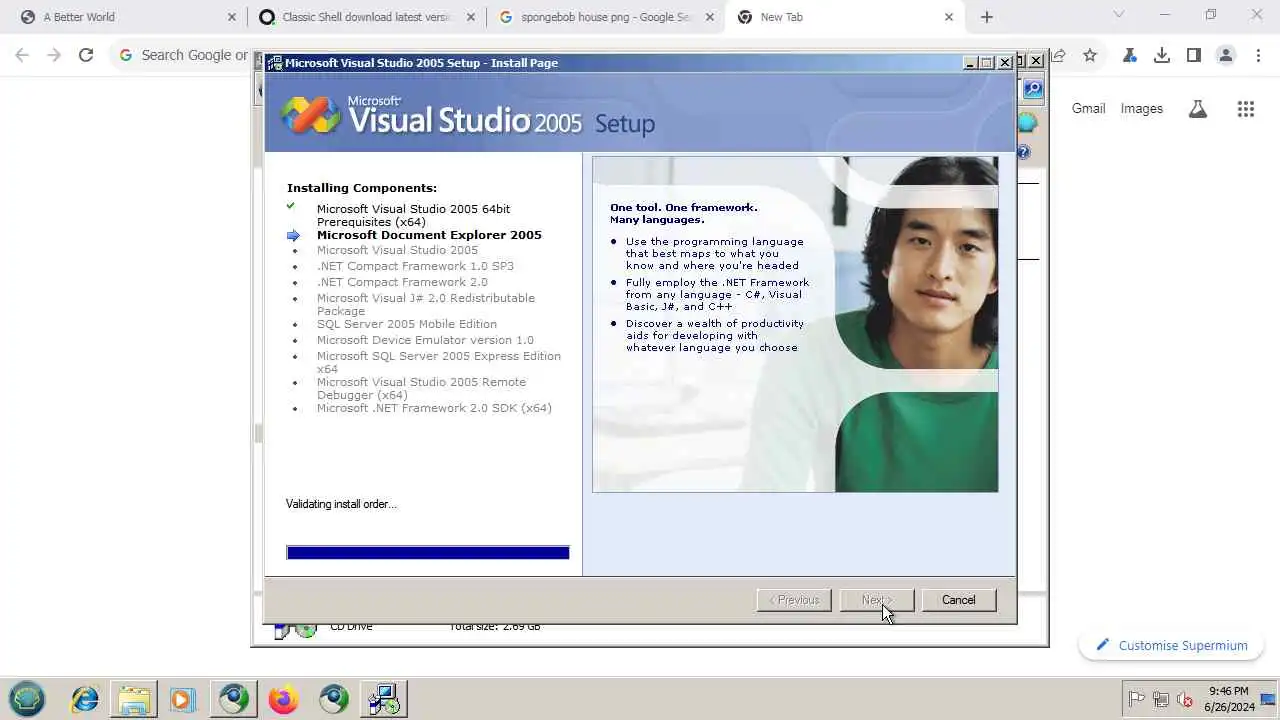
Task: Click the Cancel button in setup
Action: pos(958,600)
